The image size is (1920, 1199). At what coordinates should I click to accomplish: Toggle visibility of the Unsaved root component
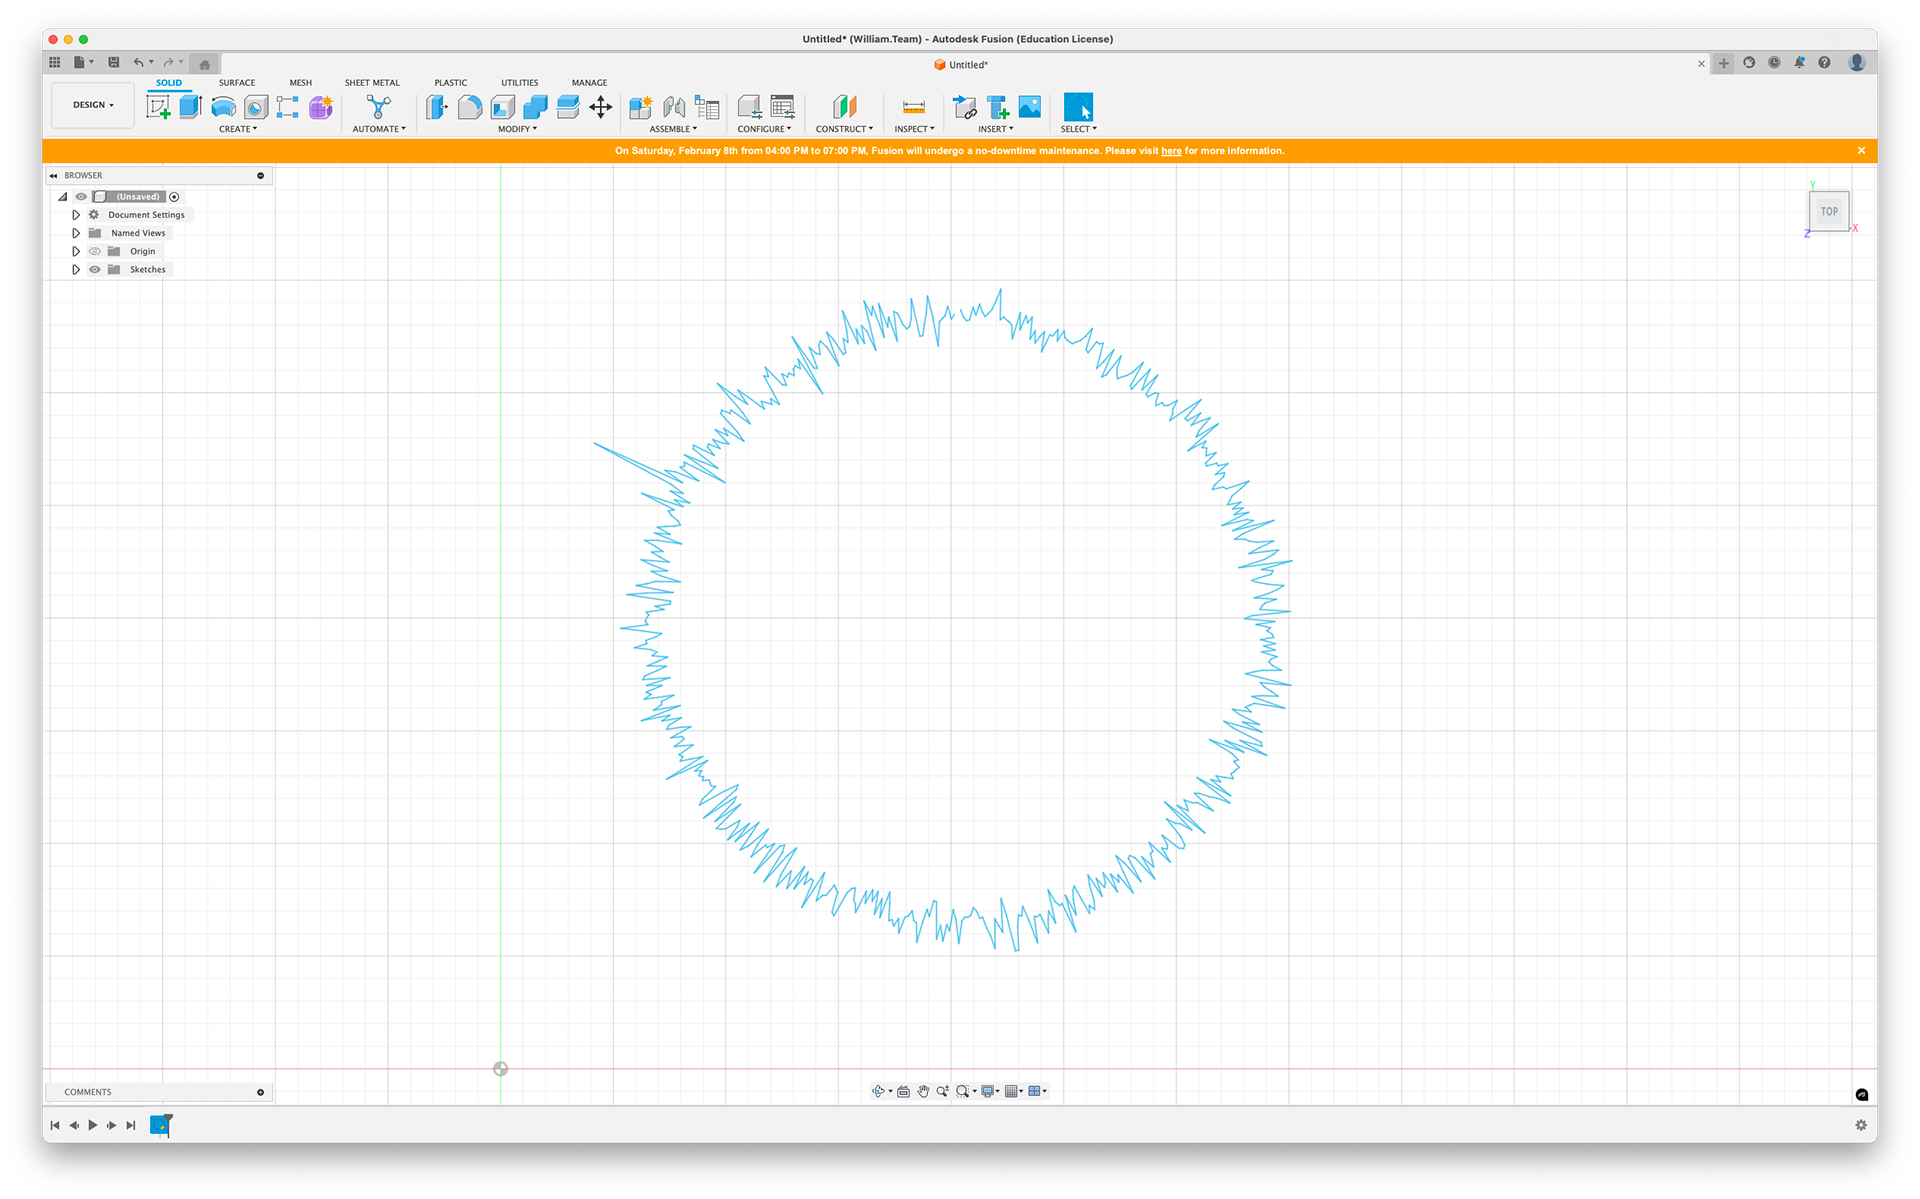click(x=82, y=197)
